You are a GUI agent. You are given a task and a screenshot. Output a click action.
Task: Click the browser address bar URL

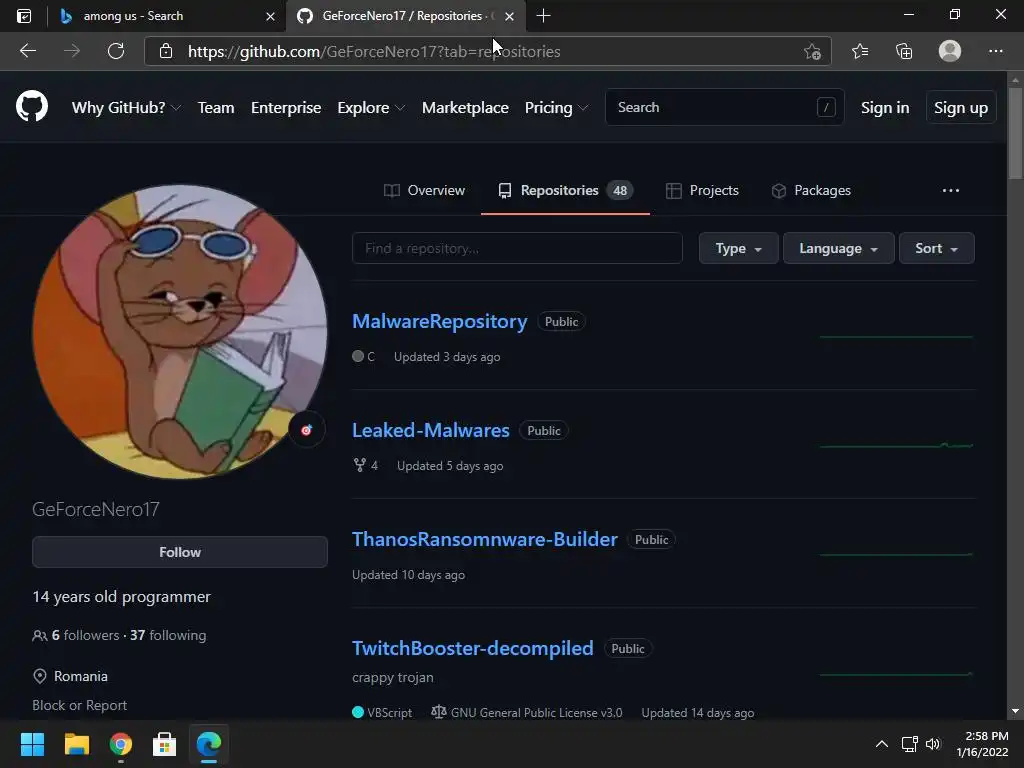coord(374,52)
